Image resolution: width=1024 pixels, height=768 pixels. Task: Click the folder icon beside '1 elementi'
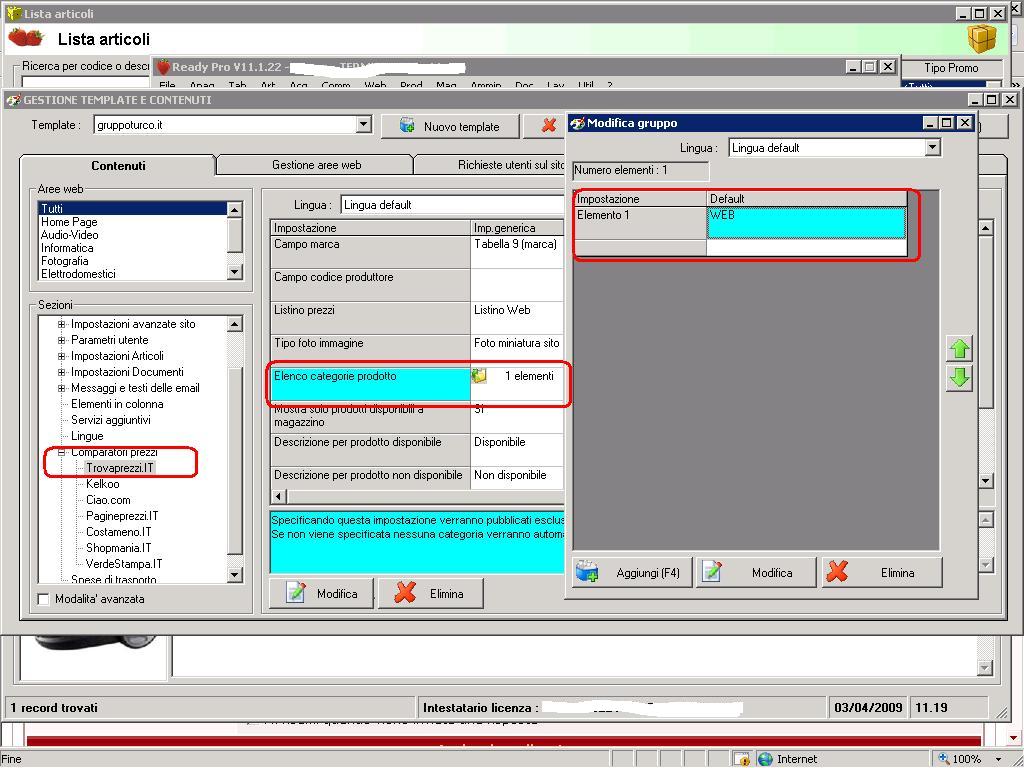coord(479,376)
